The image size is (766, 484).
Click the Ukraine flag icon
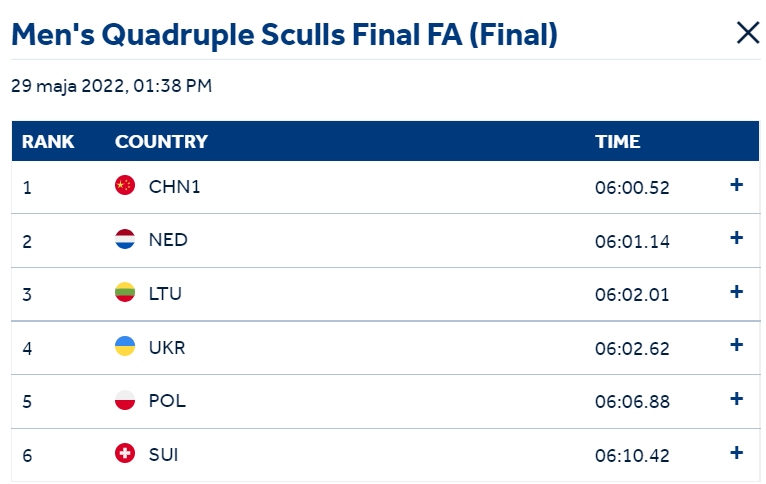click(x=125, y=346)
